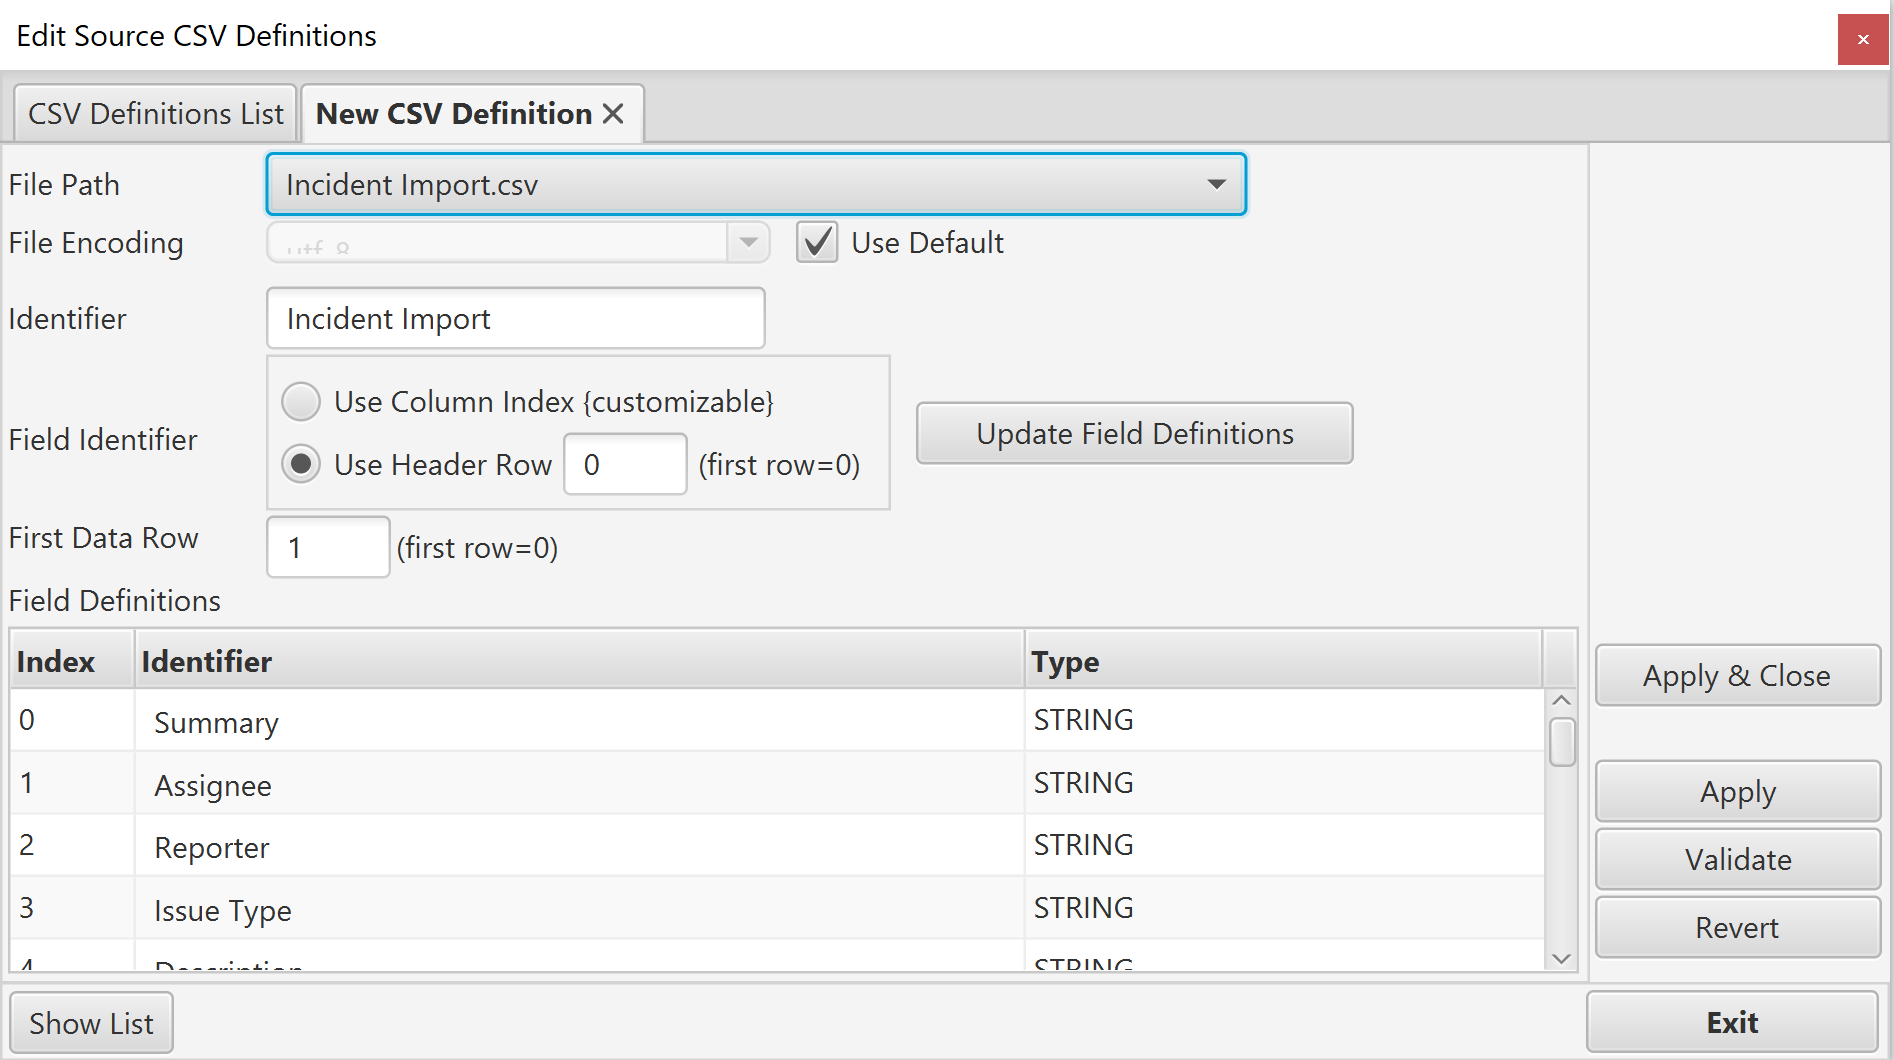Image resolution: width=1894 pixels, height=1060 pixels.
Task: Select the Use Header Row radio button
Action: pyautogui.click(x=300, y=463)
